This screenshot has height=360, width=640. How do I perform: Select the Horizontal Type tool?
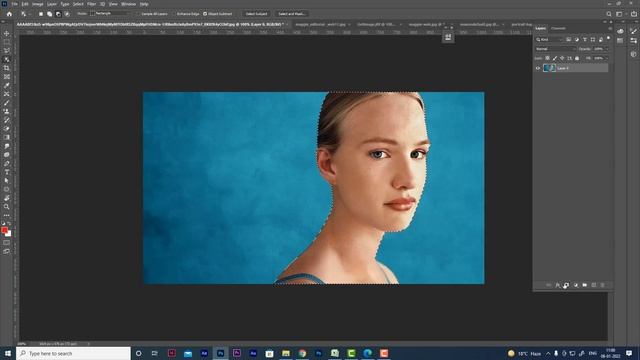pyautogui.click(x=7, y=172)
